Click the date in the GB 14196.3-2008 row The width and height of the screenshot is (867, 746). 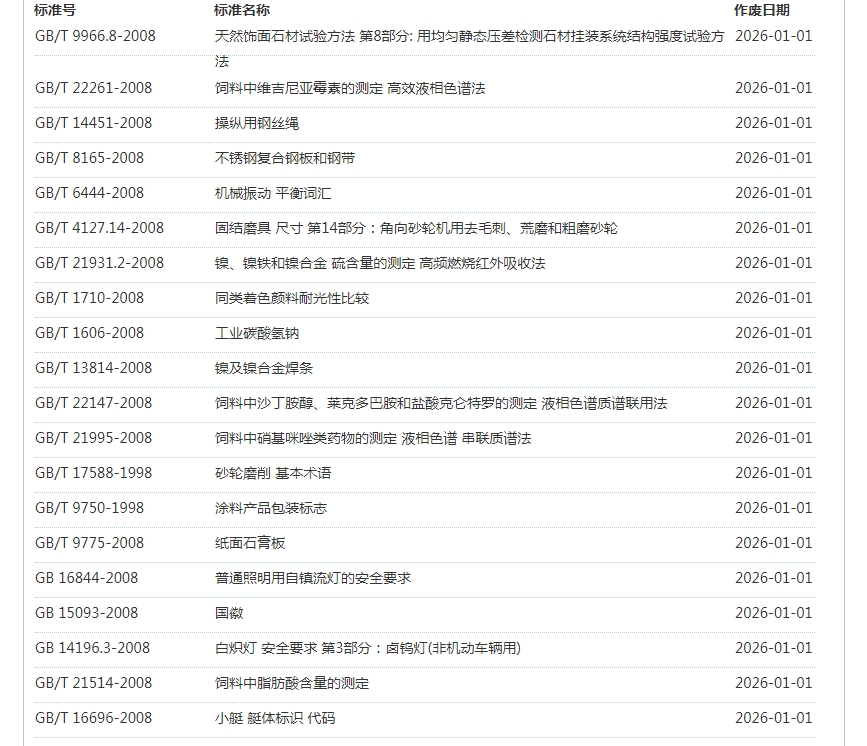click(x=773, y=648)
